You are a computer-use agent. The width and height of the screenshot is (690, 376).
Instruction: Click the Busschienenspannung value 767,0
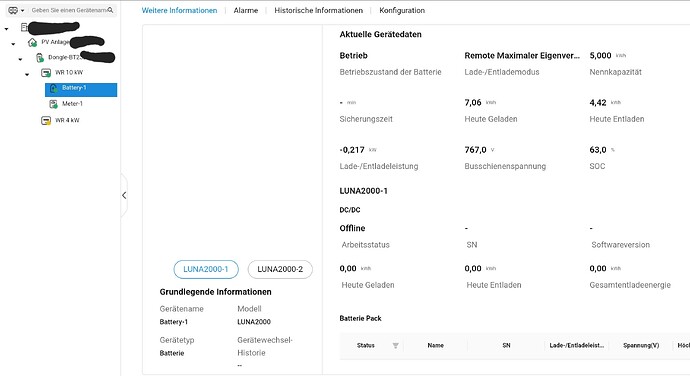pyautogui.click(x=475, y=150)
